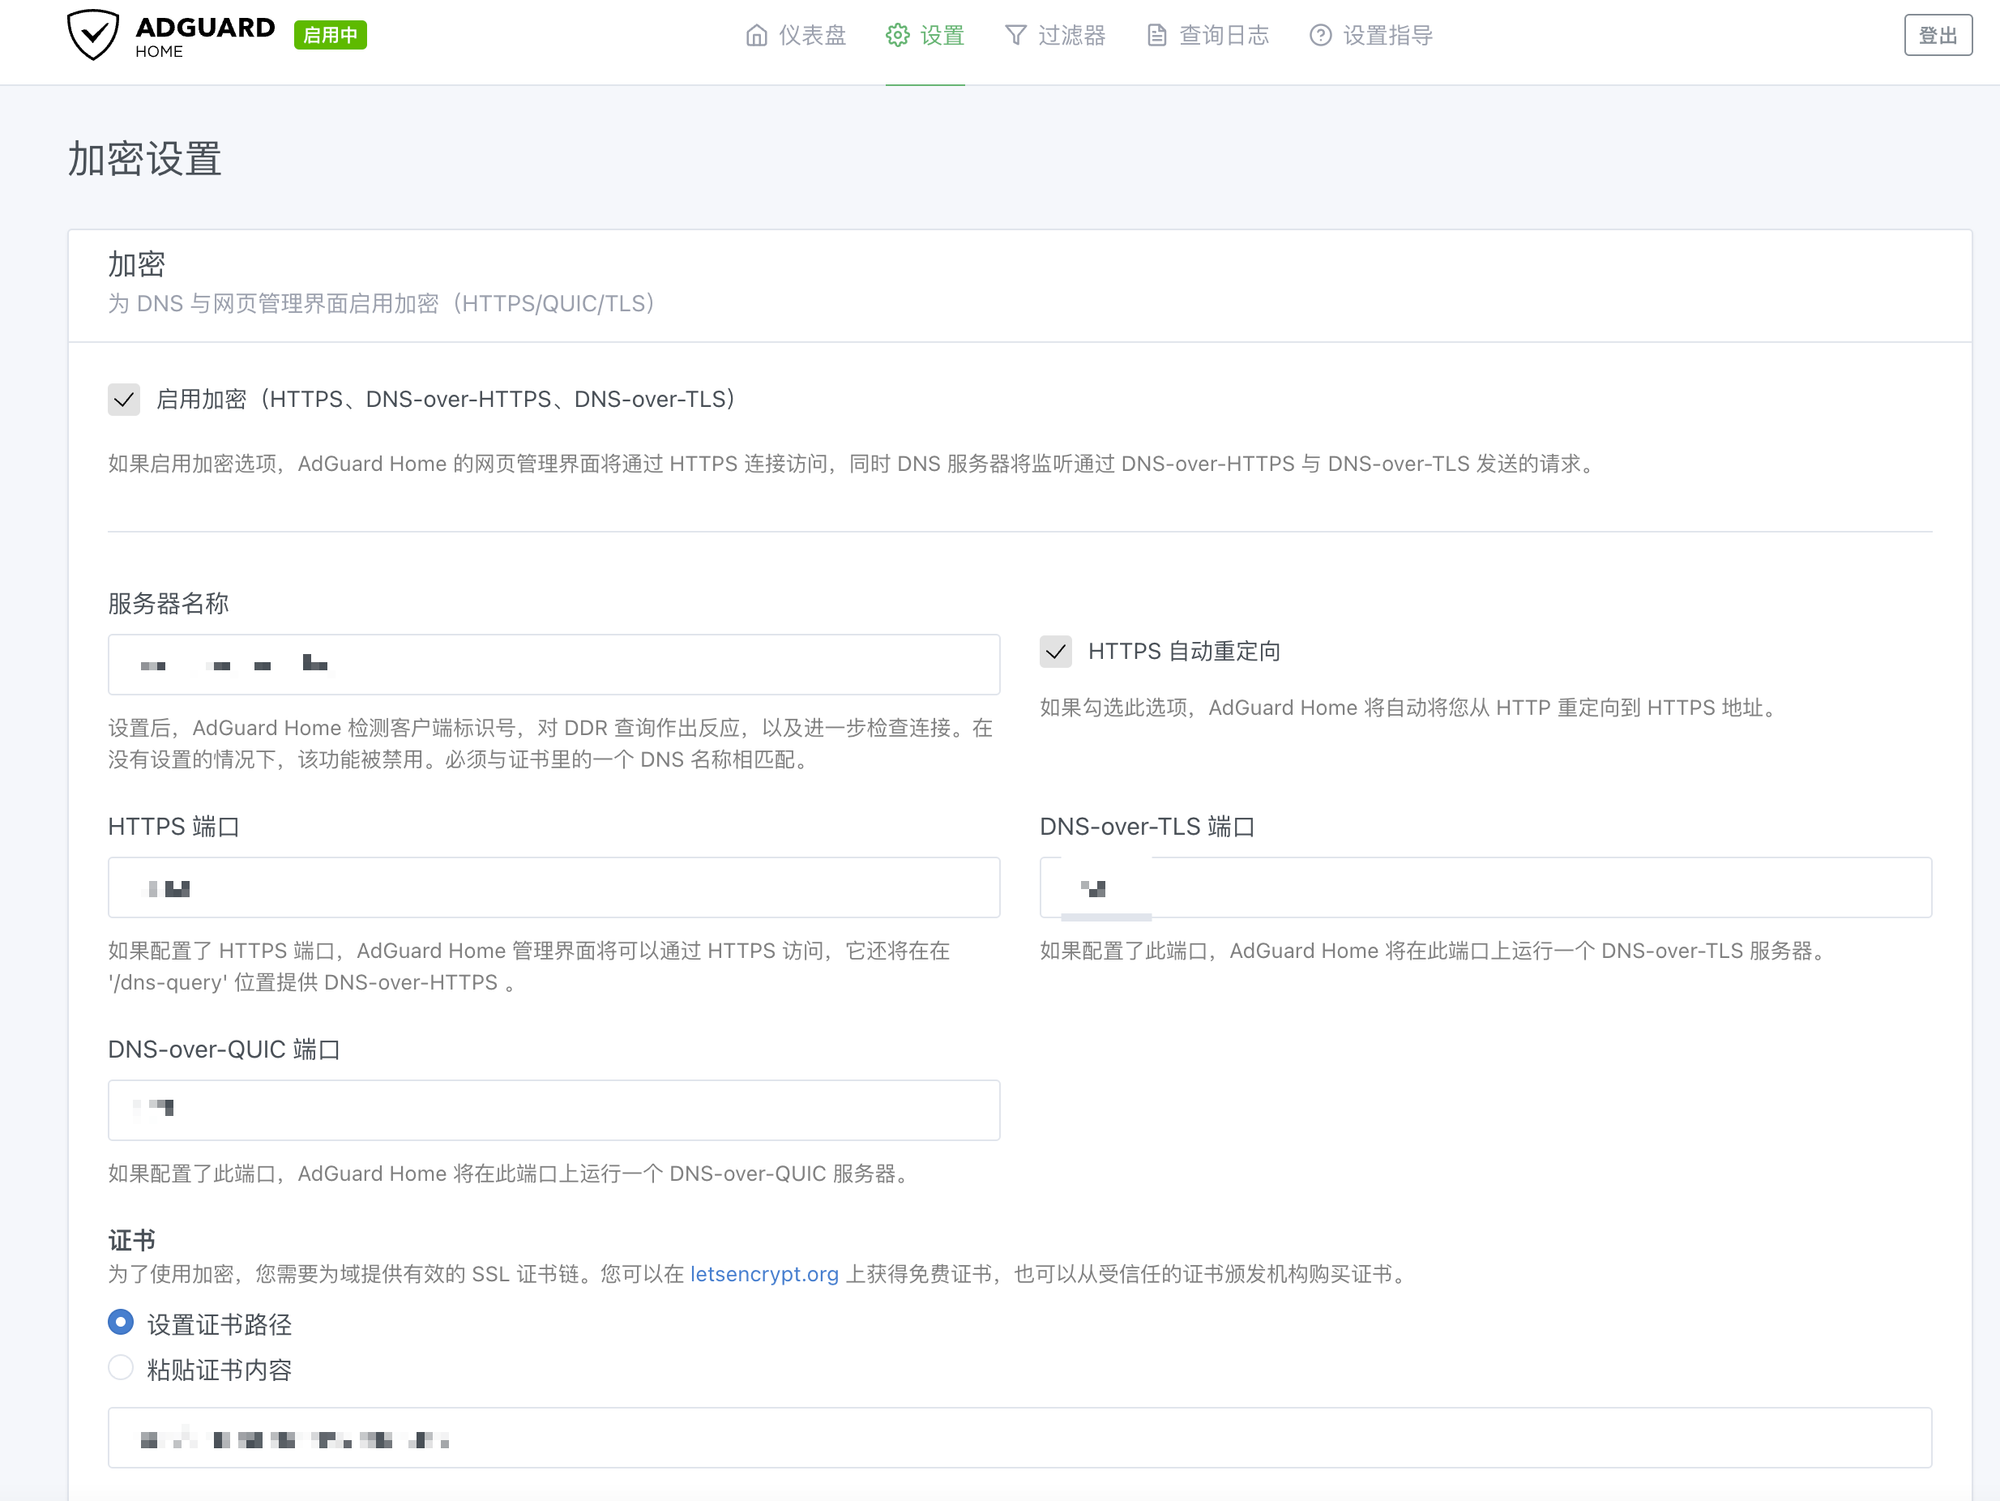Click the 服务器名称 input field

tap(554, 665)
